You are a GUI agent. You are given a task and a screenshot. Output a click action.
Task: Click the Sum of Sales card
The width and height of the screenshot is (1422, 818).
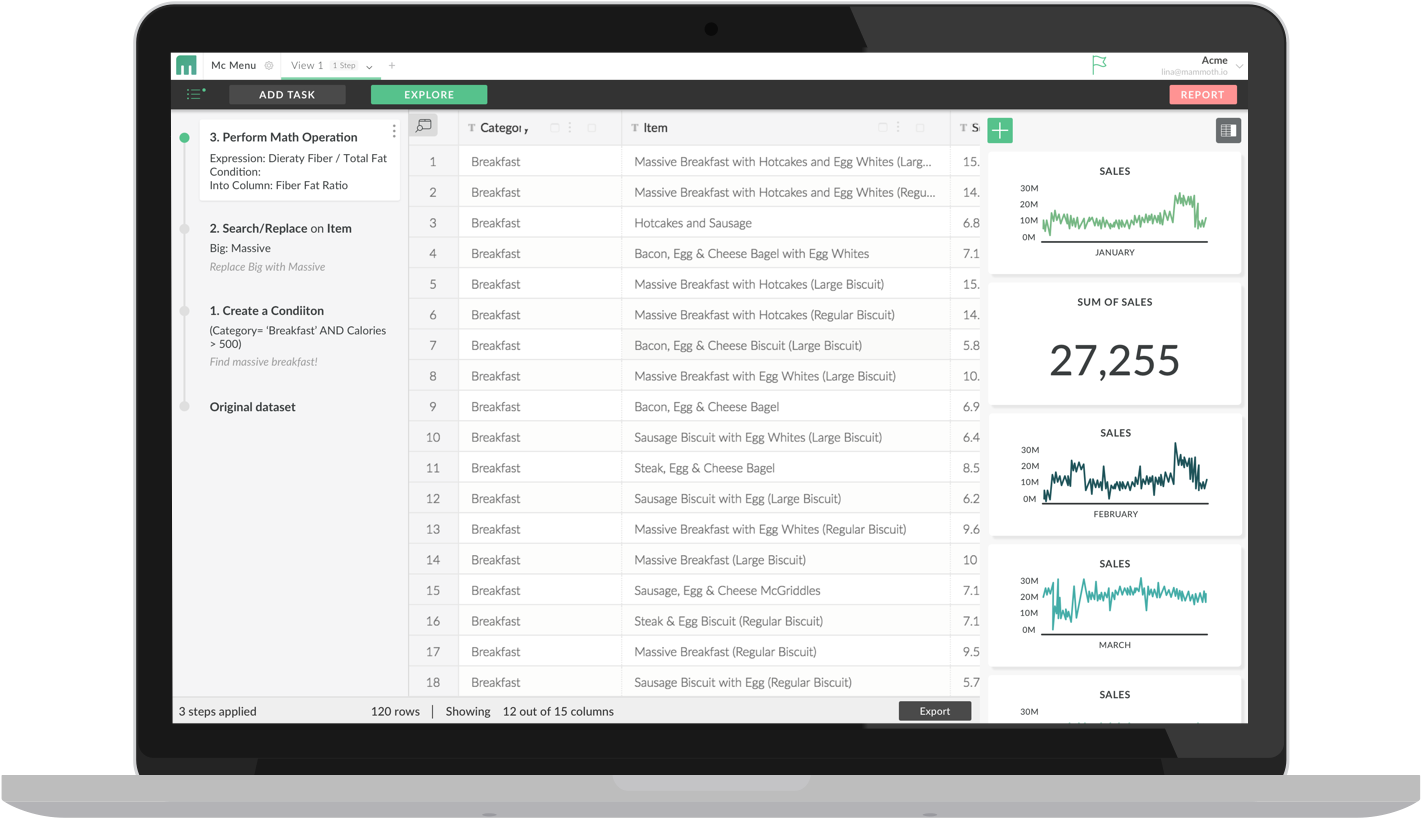[1115, 343]
